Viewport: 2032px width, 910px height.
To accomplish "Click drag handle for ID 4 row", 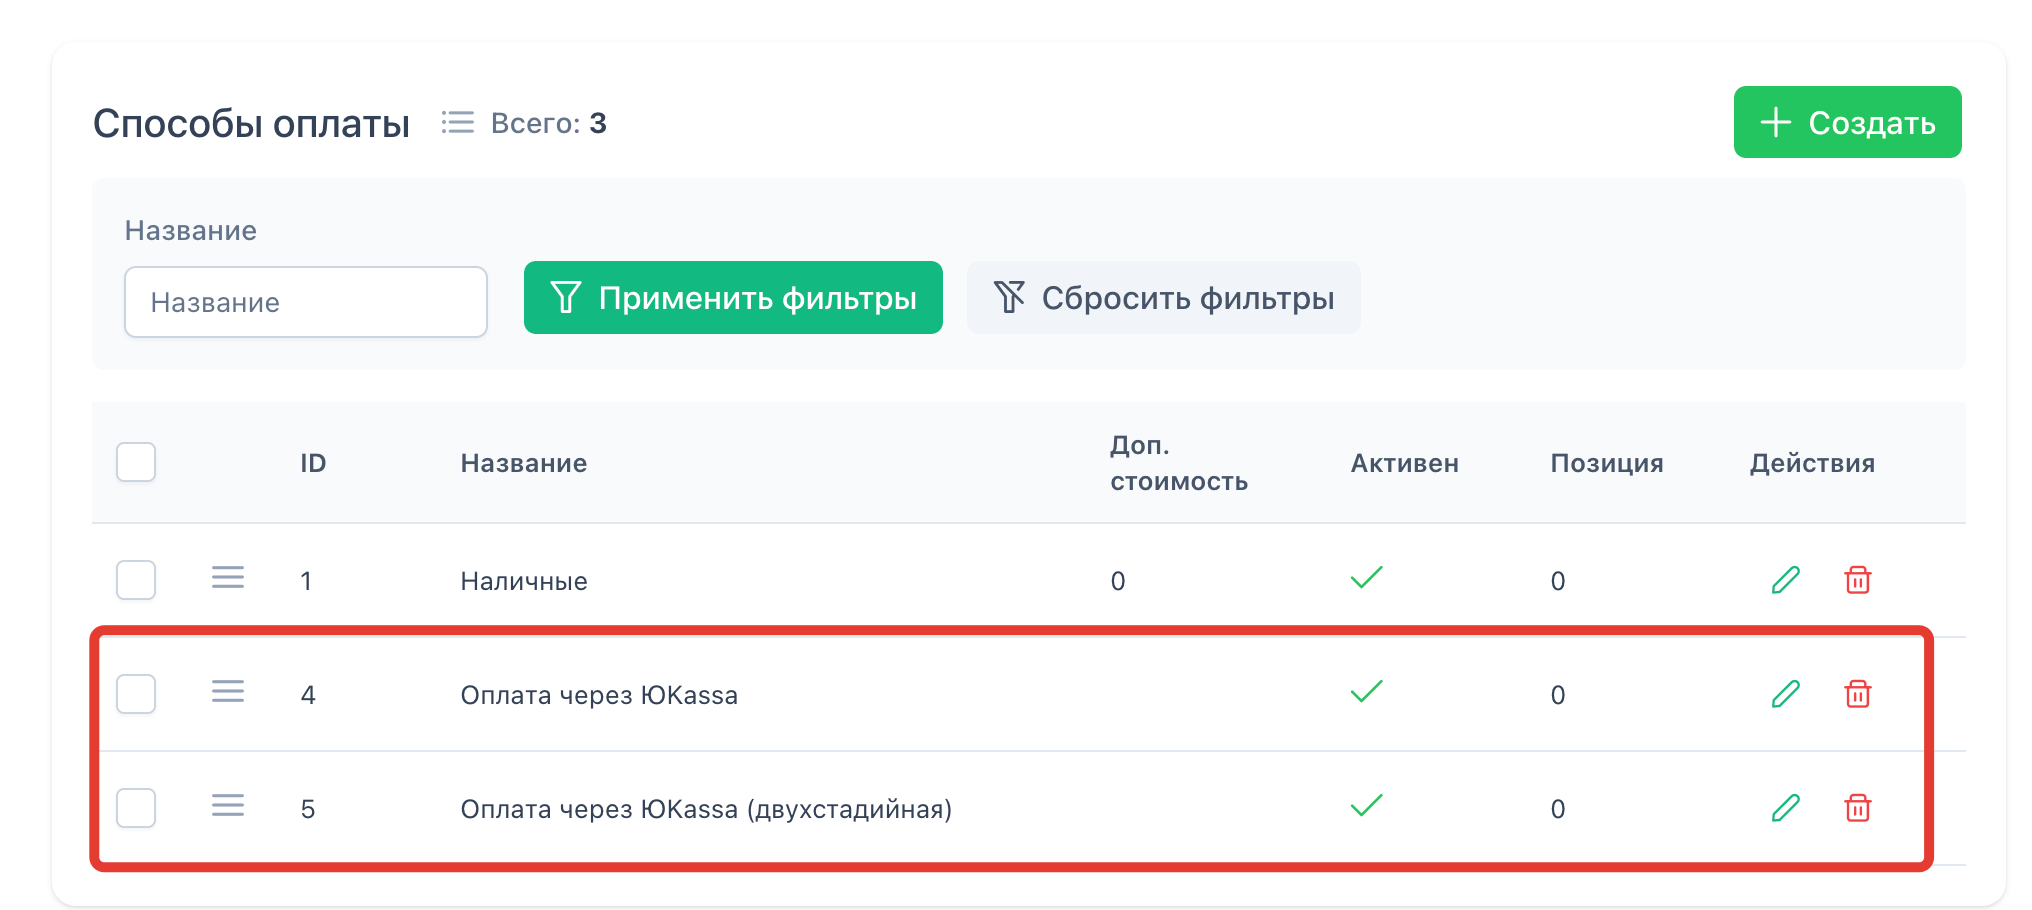I will [228, 692].
